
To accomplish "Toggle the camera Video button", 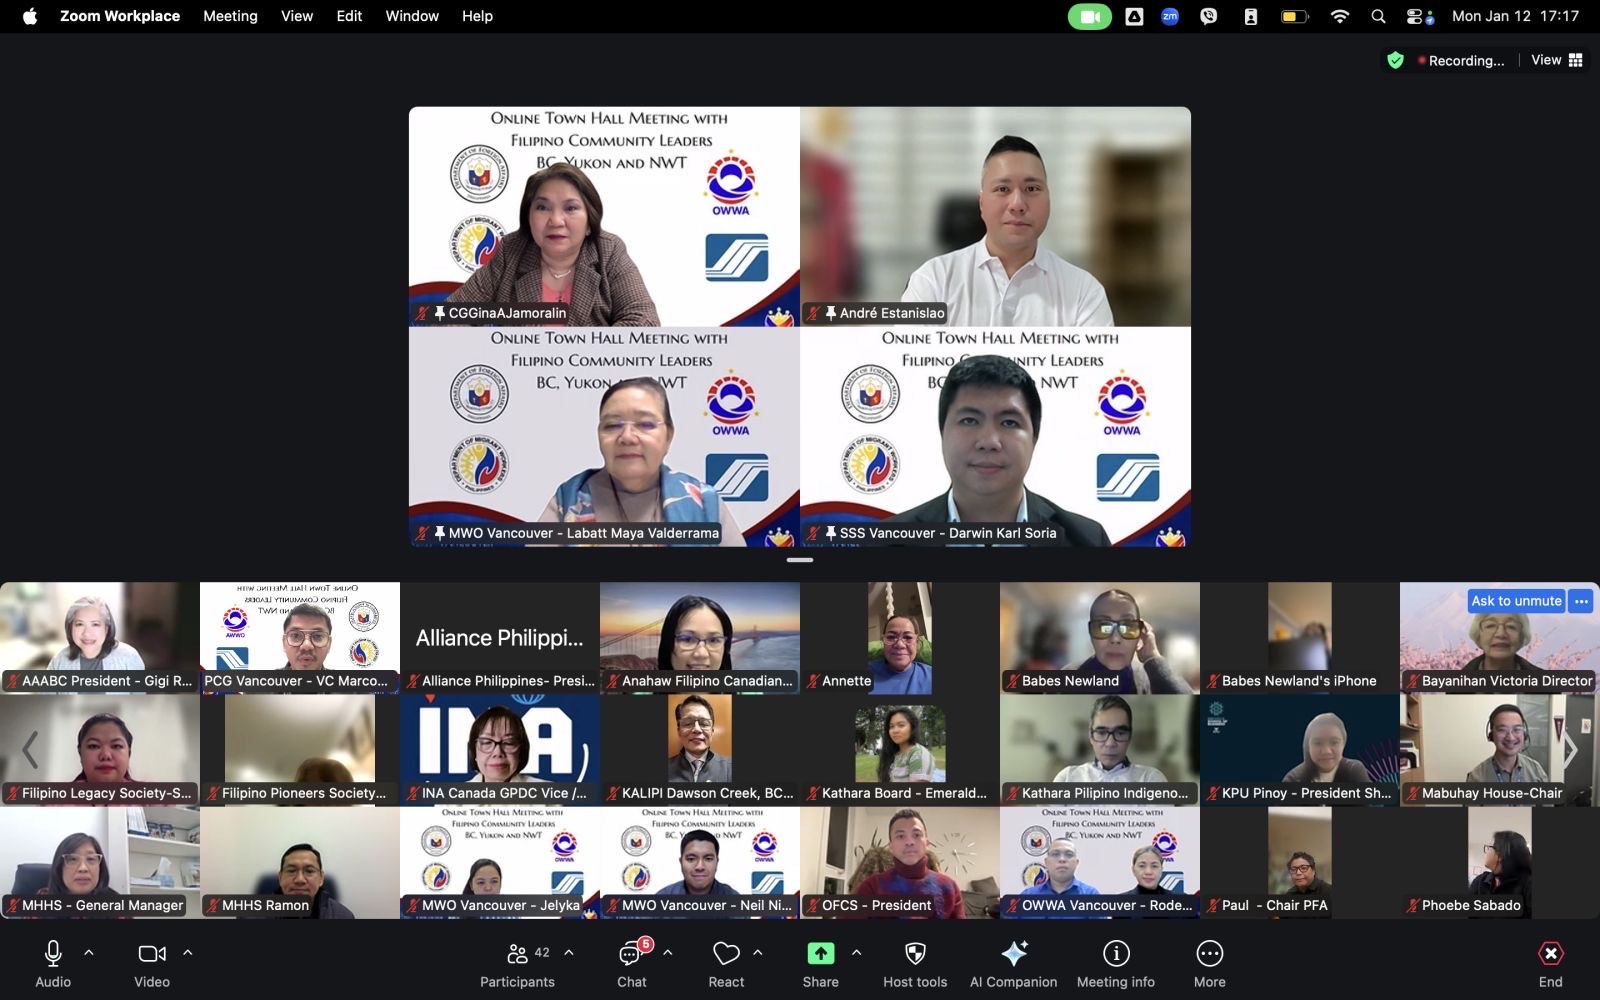I will point(152,964).
